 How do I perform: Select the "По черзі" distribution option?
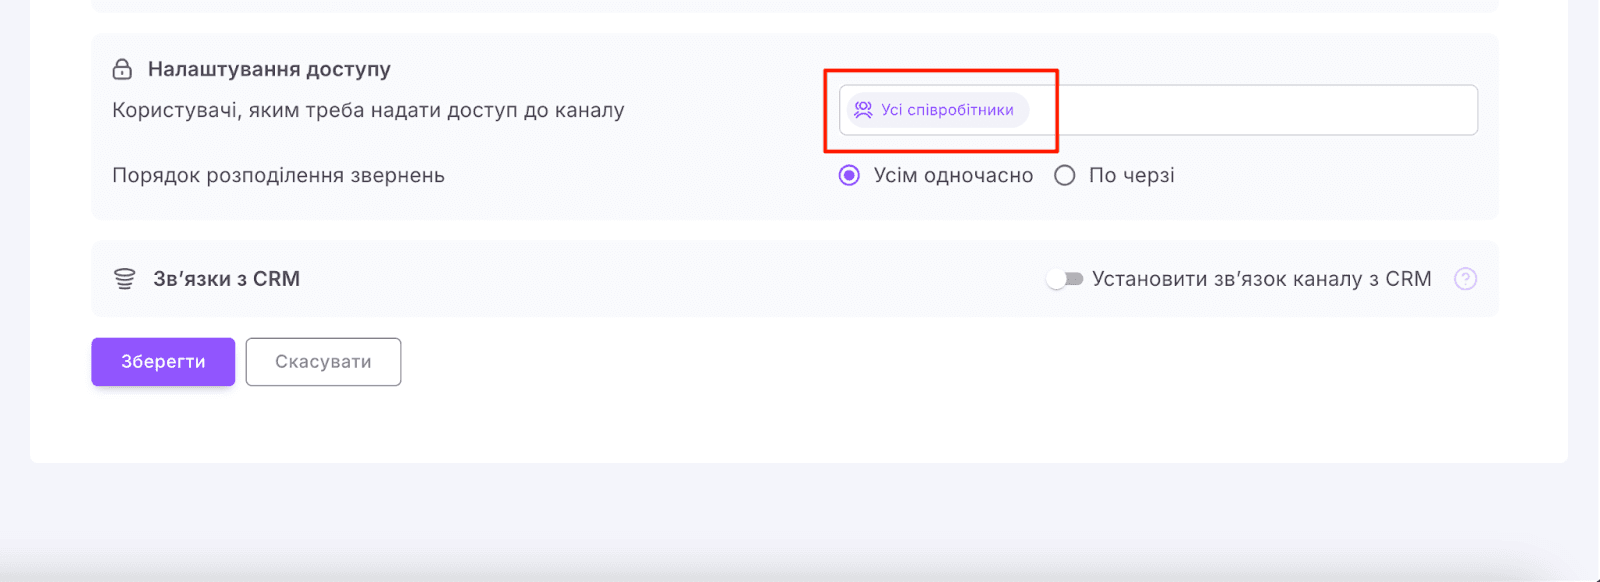pyautogui.click(x=1063, y=175)
